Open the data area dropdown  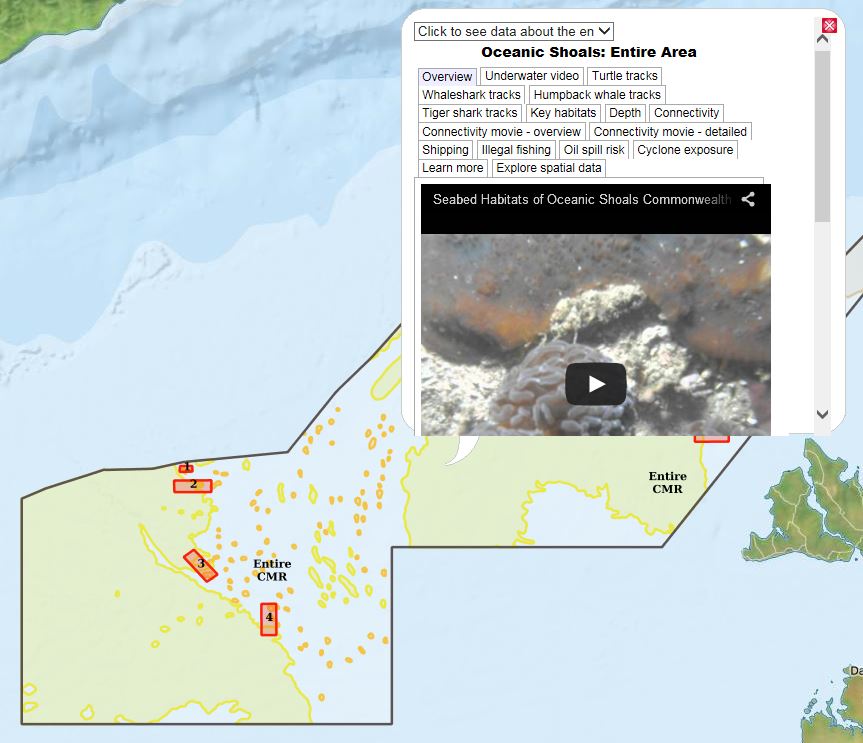click(514, 31)
